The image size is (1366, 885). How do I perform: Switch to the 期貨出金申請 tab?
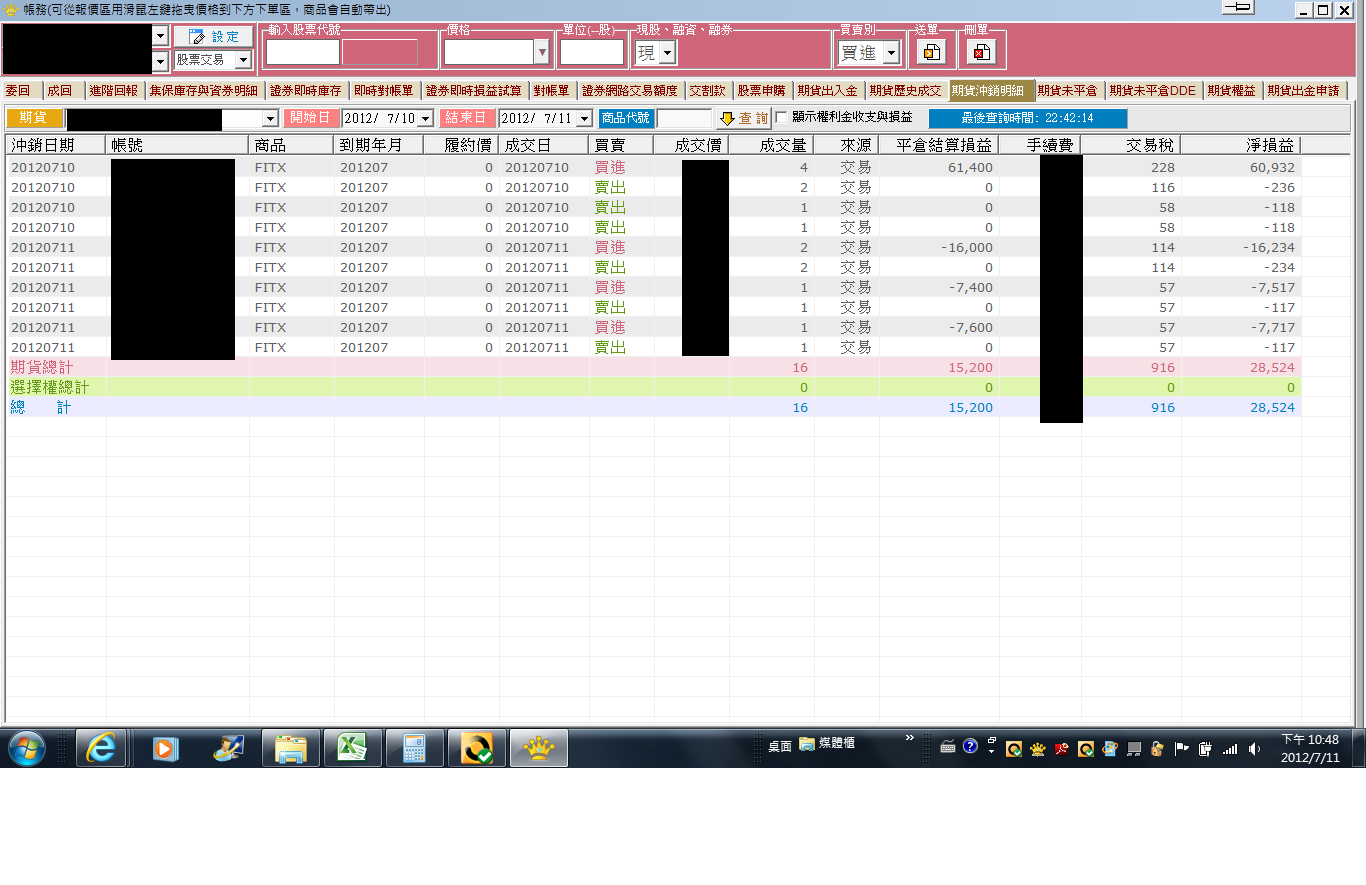(1304, 90)
